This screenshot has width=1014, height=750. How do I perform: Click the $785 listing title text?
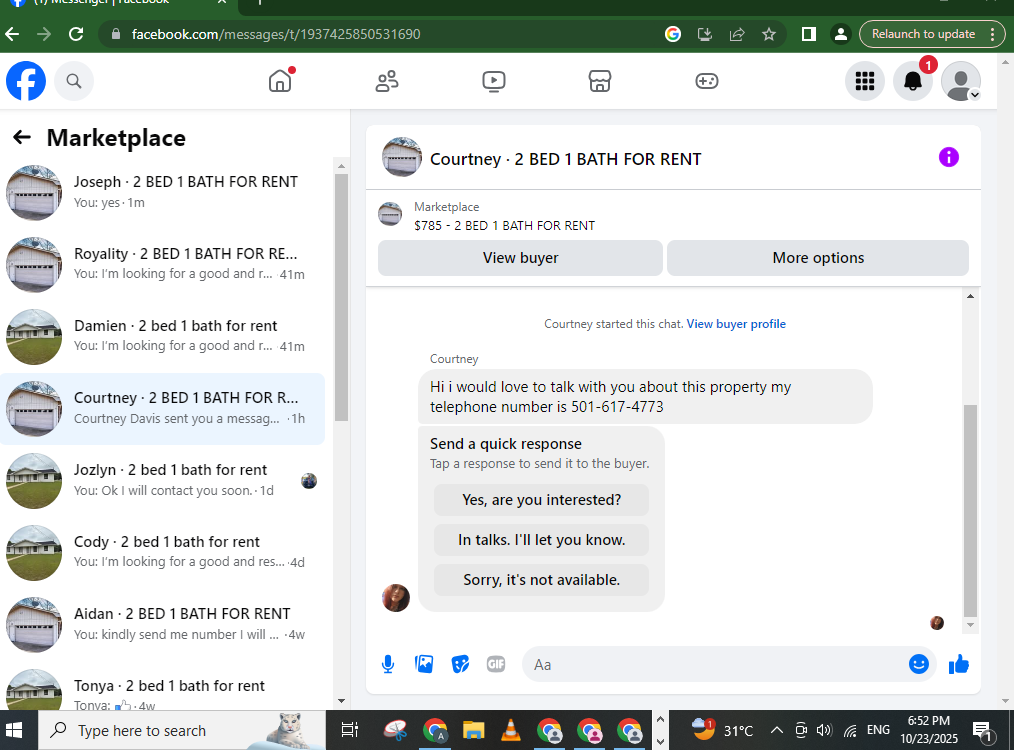[x=504, y=226]
